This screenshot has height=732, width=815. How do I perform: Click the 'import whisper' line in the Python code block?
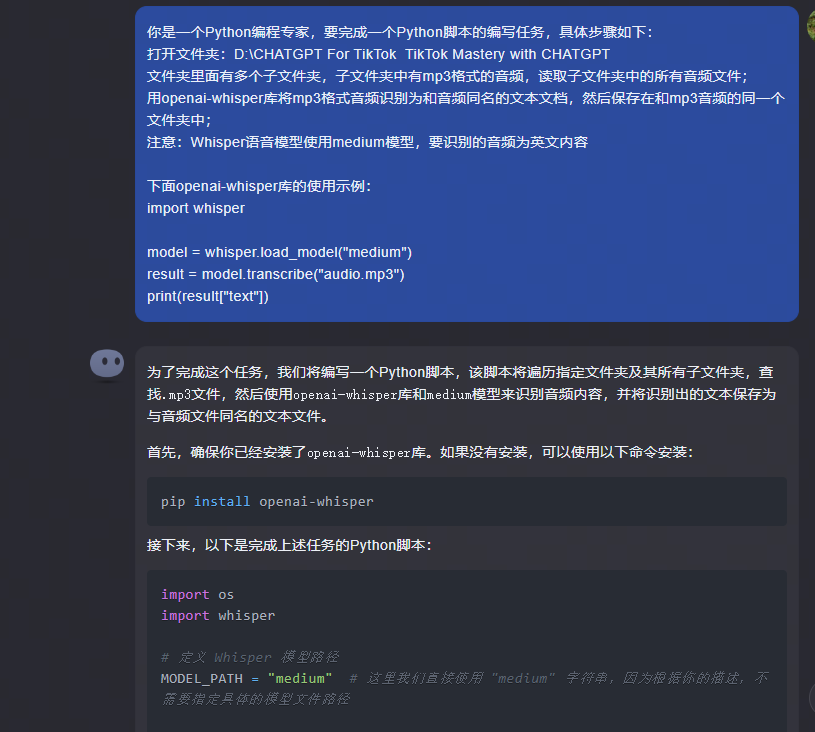218,616
